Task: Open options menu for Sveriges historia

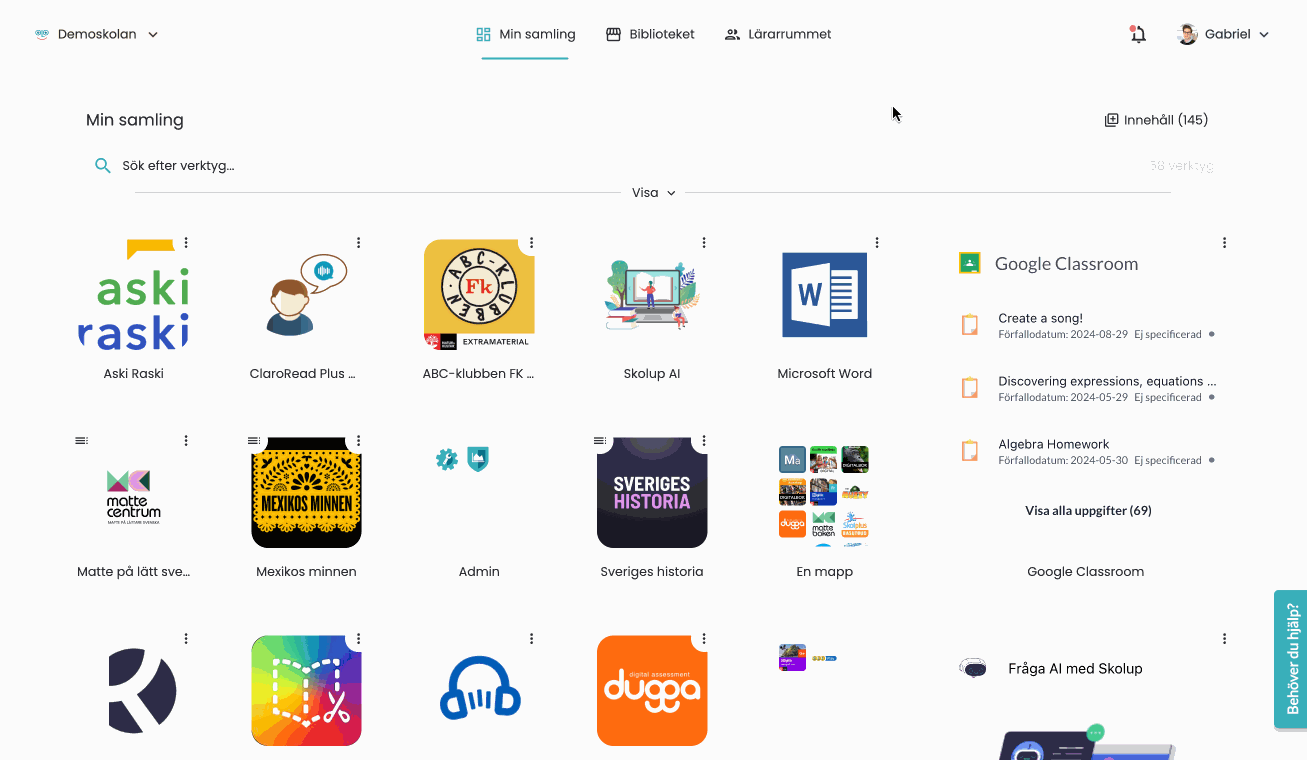Action: 704,441
